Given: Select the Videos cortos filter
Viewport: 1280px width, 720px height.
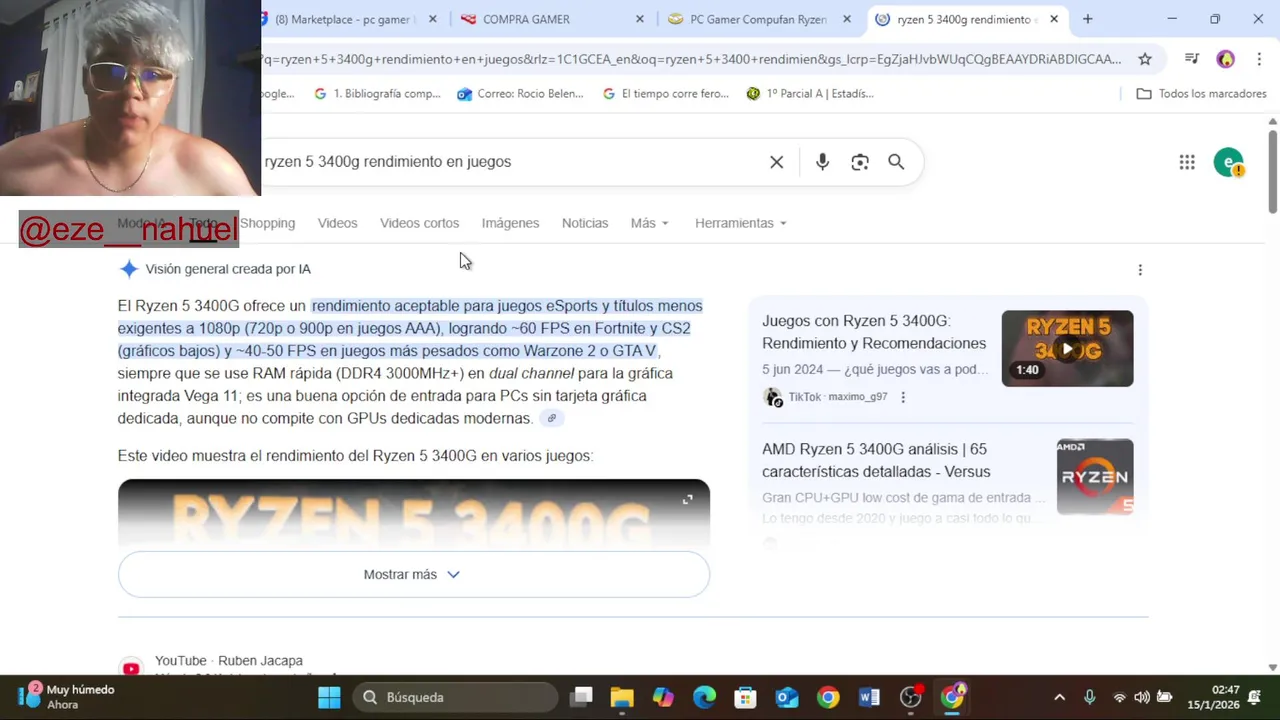Looking at the screenshot, I should coord(419,223).
